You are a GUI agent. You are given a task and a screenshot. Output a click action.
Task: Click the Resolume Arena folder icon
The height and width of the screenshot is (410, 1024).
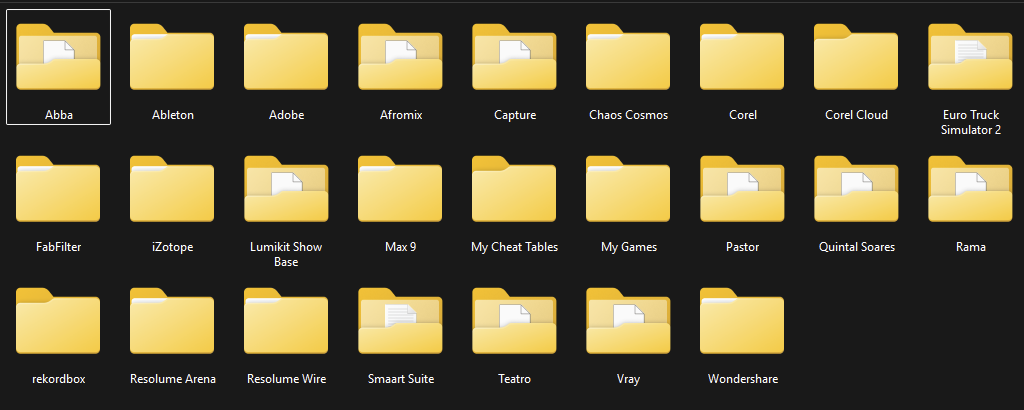172,321
